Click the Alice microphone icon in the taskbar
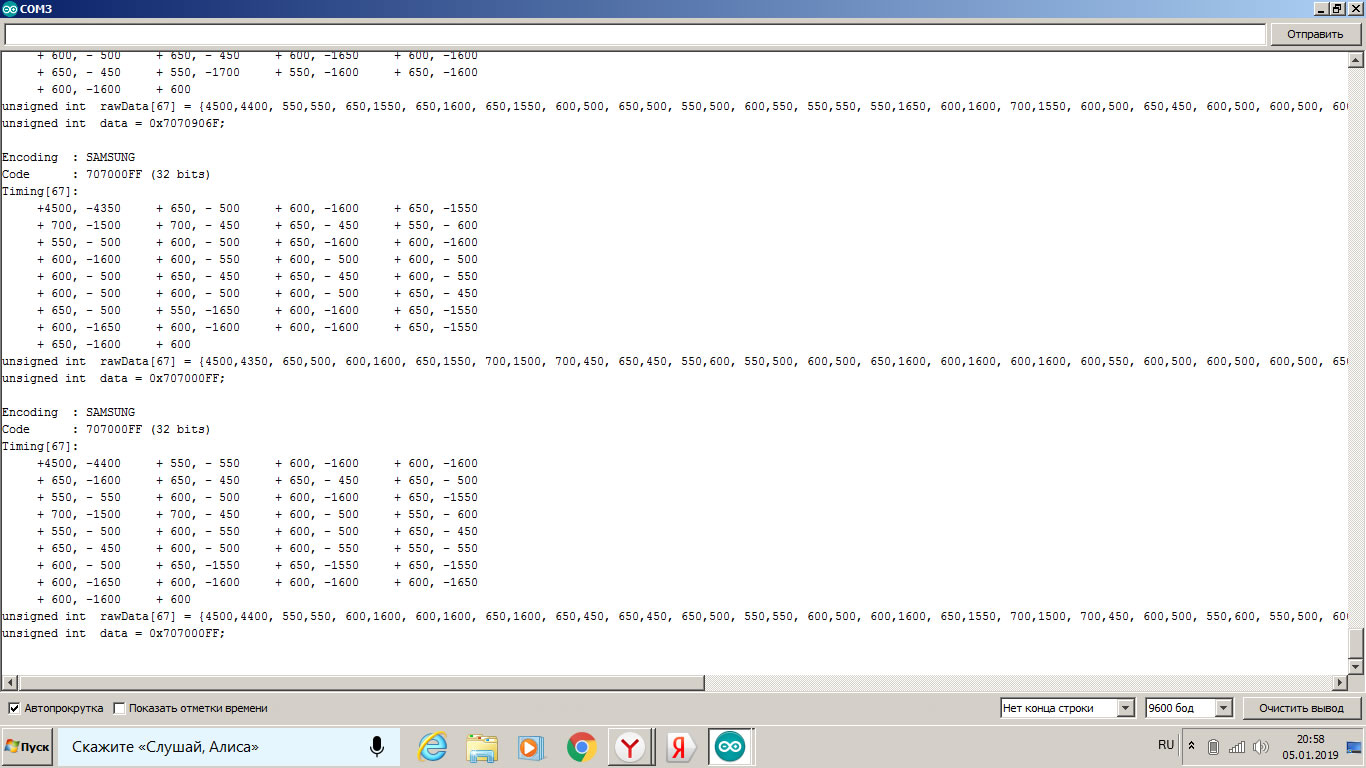This screenshot has height=768, width=1366. point(377,747)
